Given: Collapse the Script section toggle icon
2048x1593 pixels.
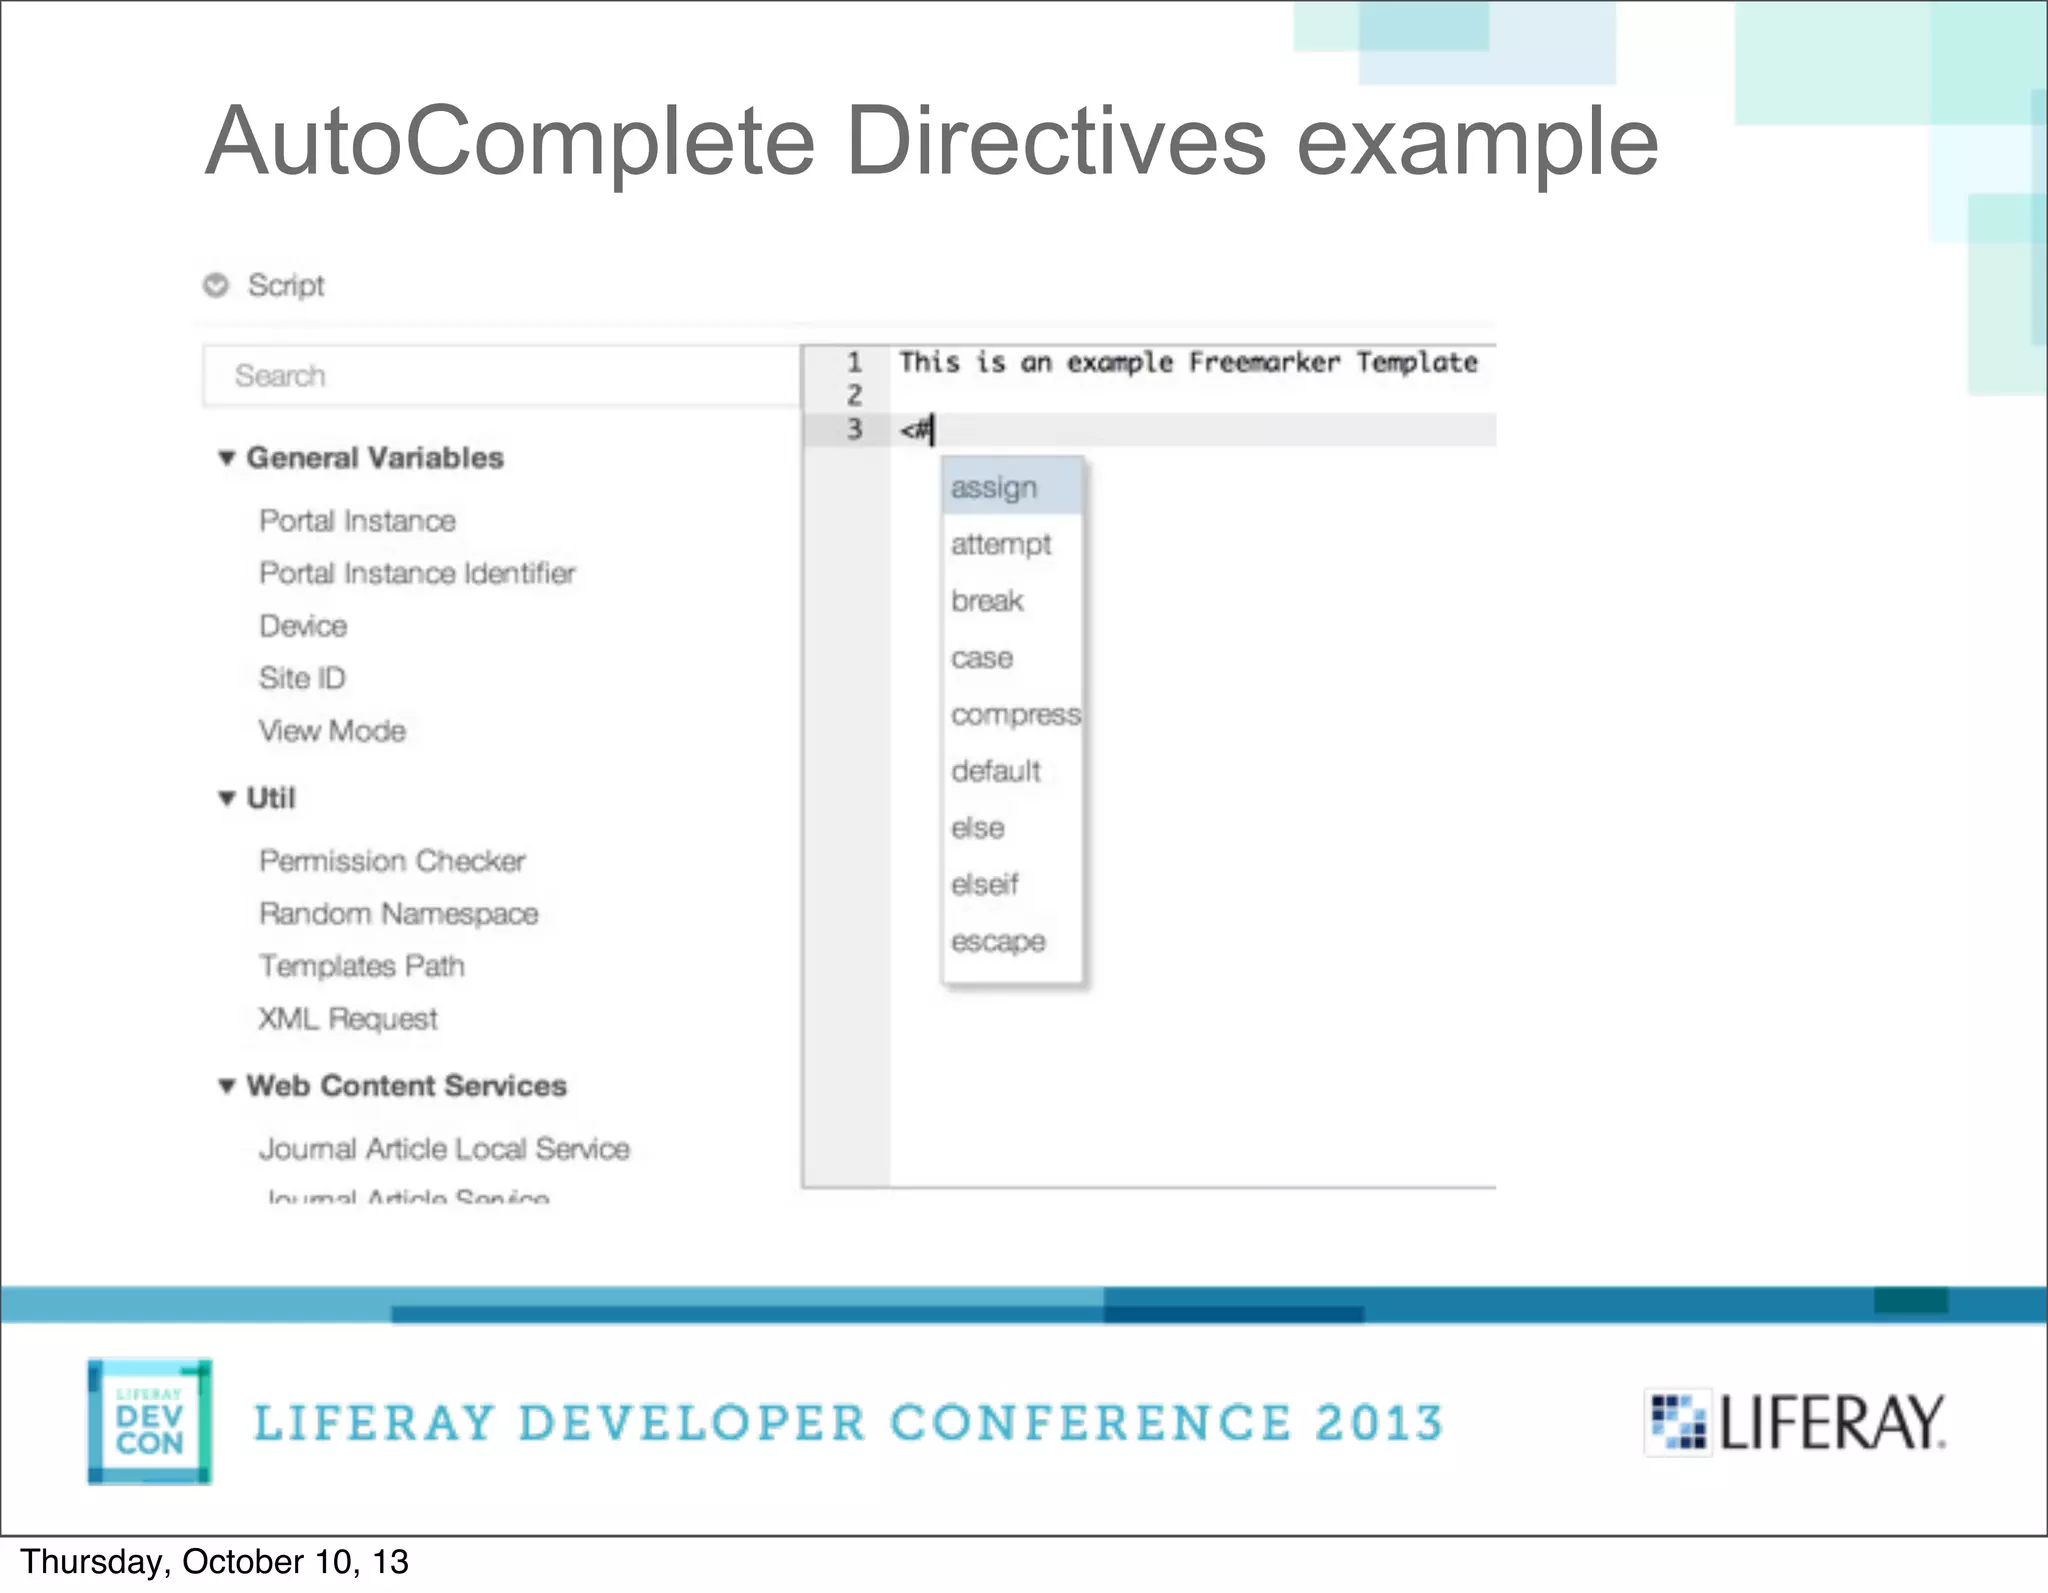Looking at the screenshot, I should coord(216,285).
